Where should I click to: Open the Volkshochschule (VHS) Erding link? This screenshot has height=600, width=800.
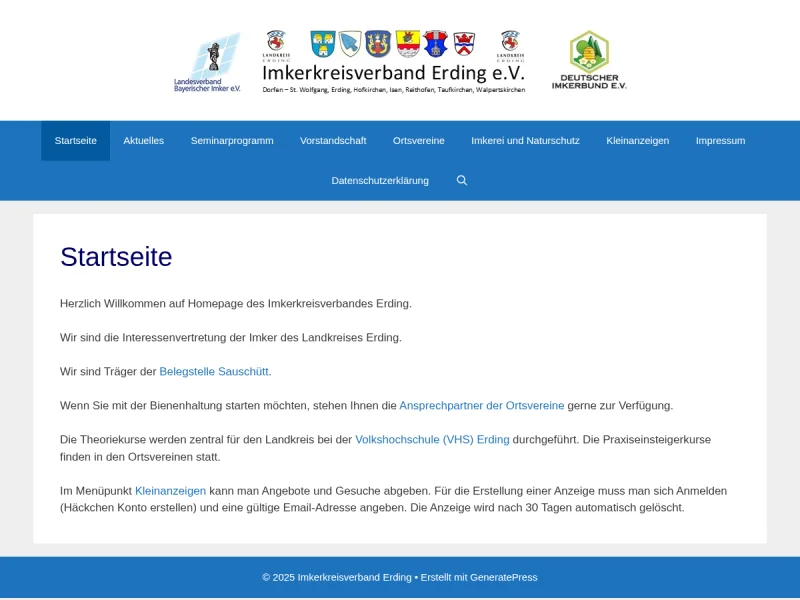click(x=432, y=440)
